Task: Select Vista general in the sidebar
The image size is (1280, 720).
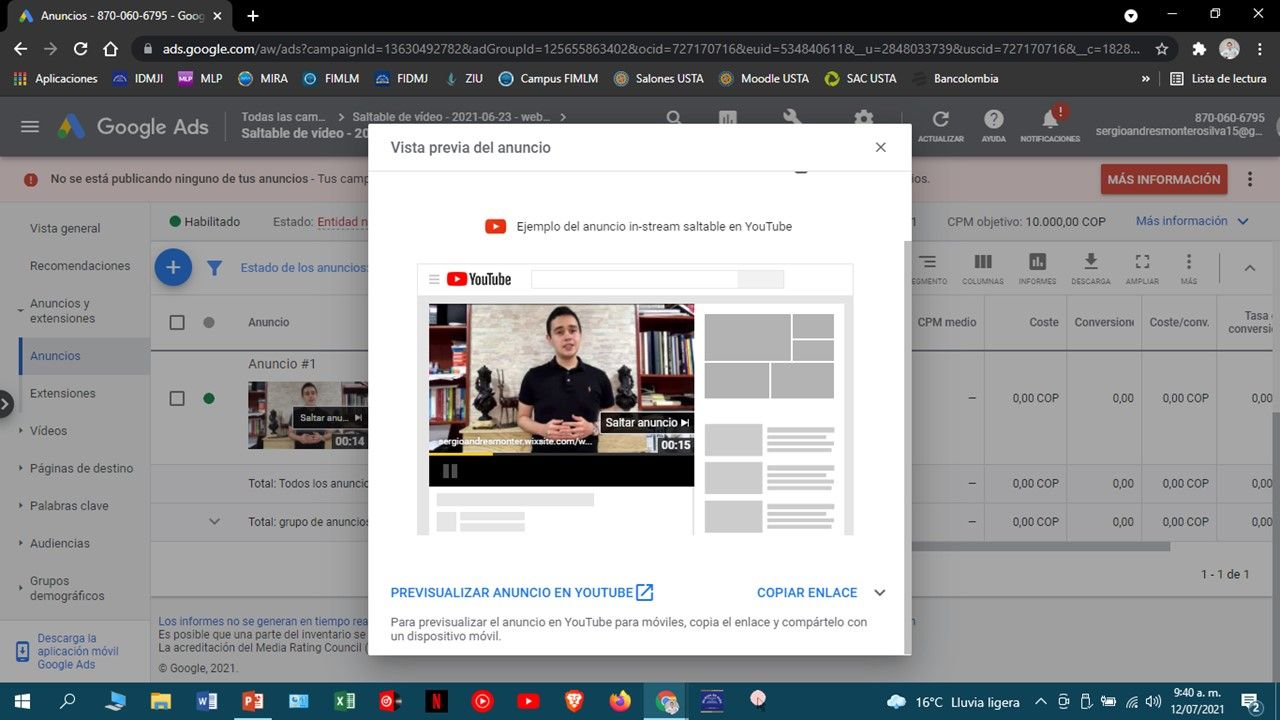Action: tap(65, 228)
